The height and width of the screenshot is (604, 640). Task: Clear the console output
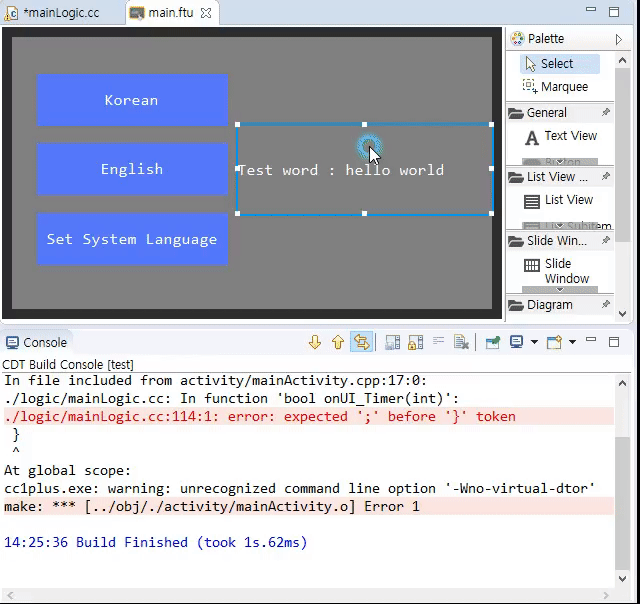[x=461, y=342]
